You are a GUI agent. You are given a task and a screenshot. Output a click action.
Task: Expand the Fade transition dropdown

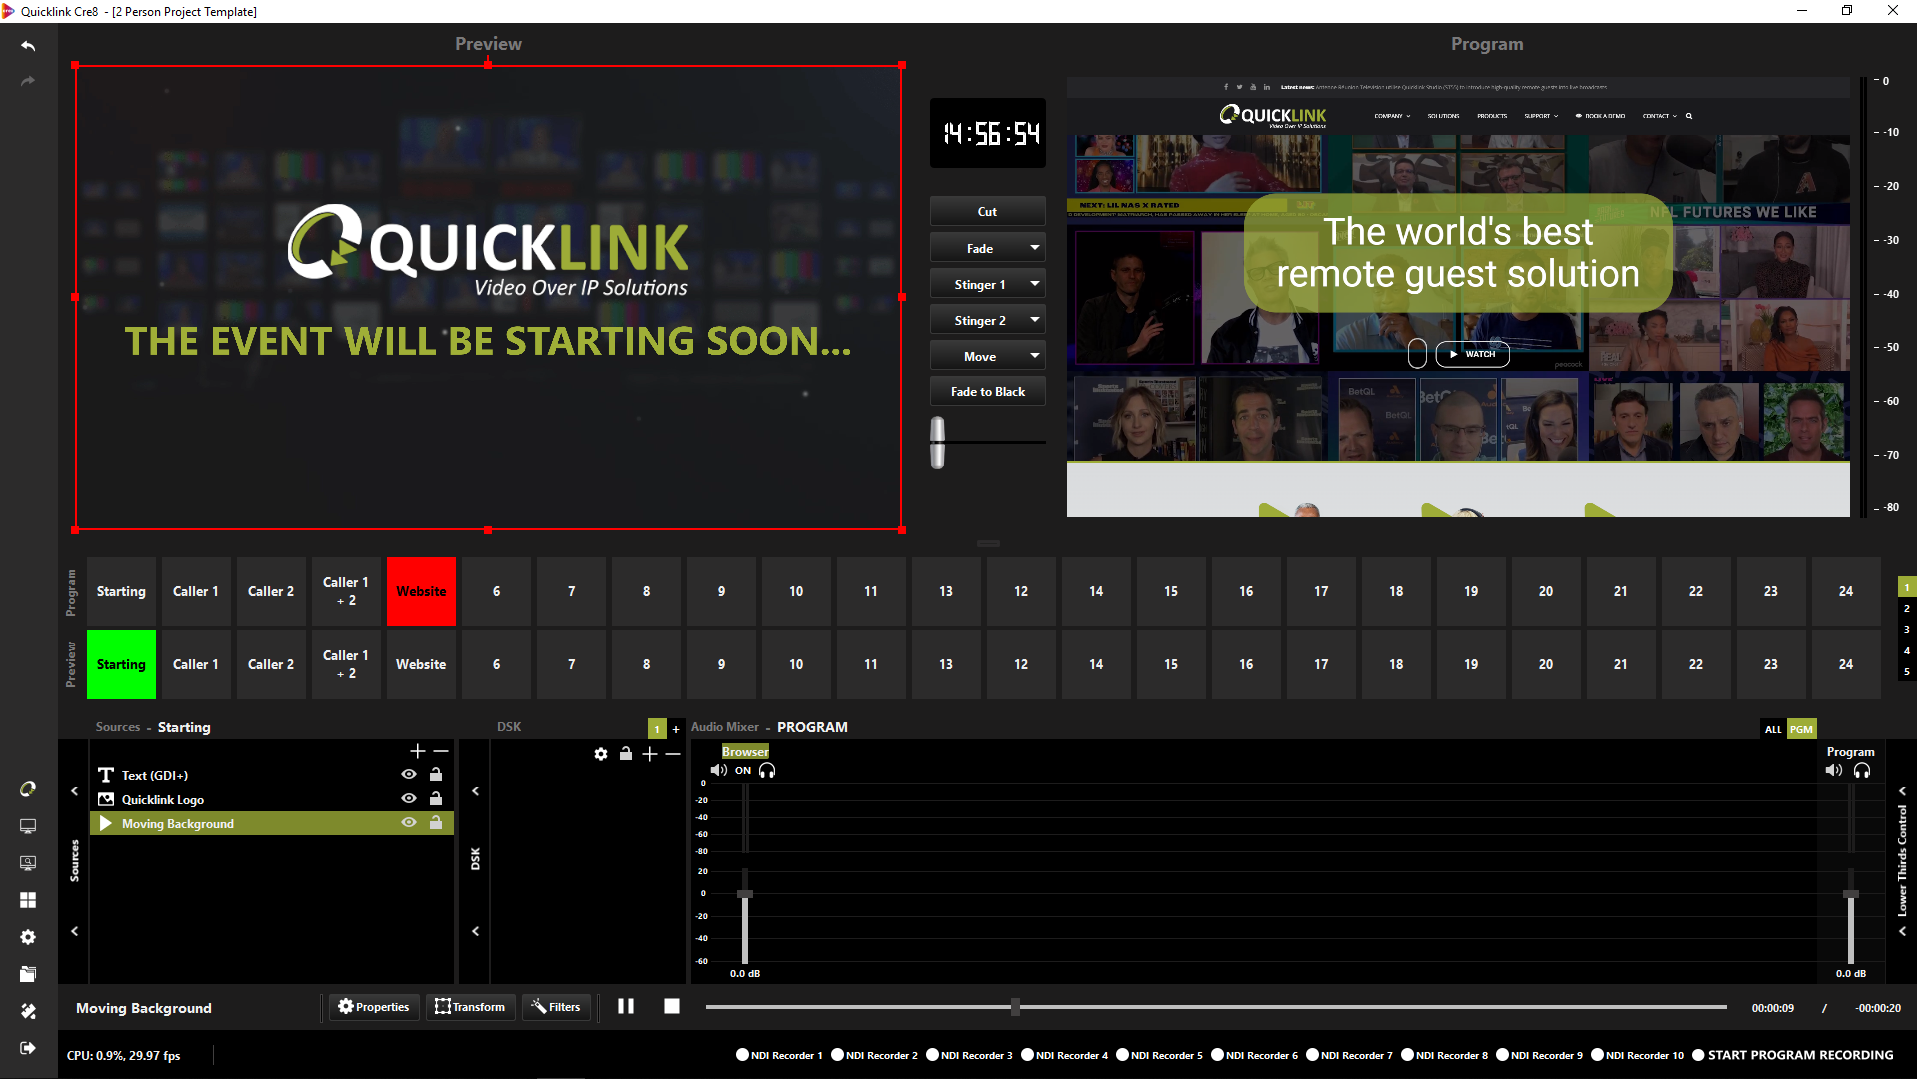click(x=1034, y=248)
